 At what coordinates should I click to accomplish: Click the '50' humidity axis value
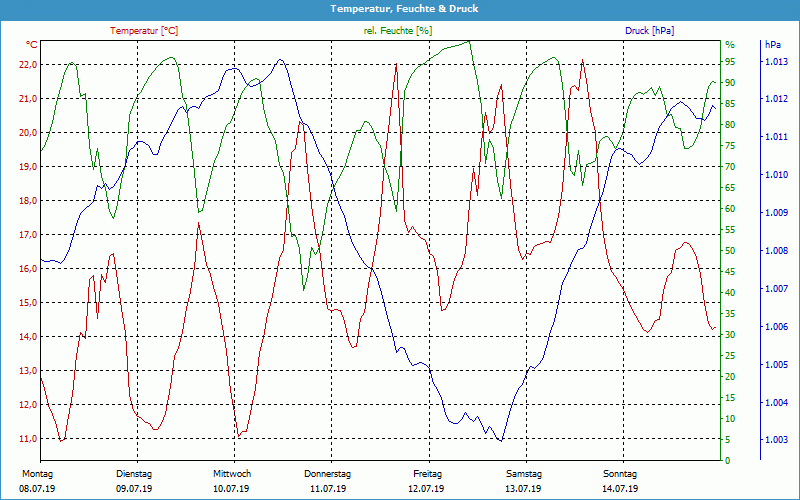730,251
